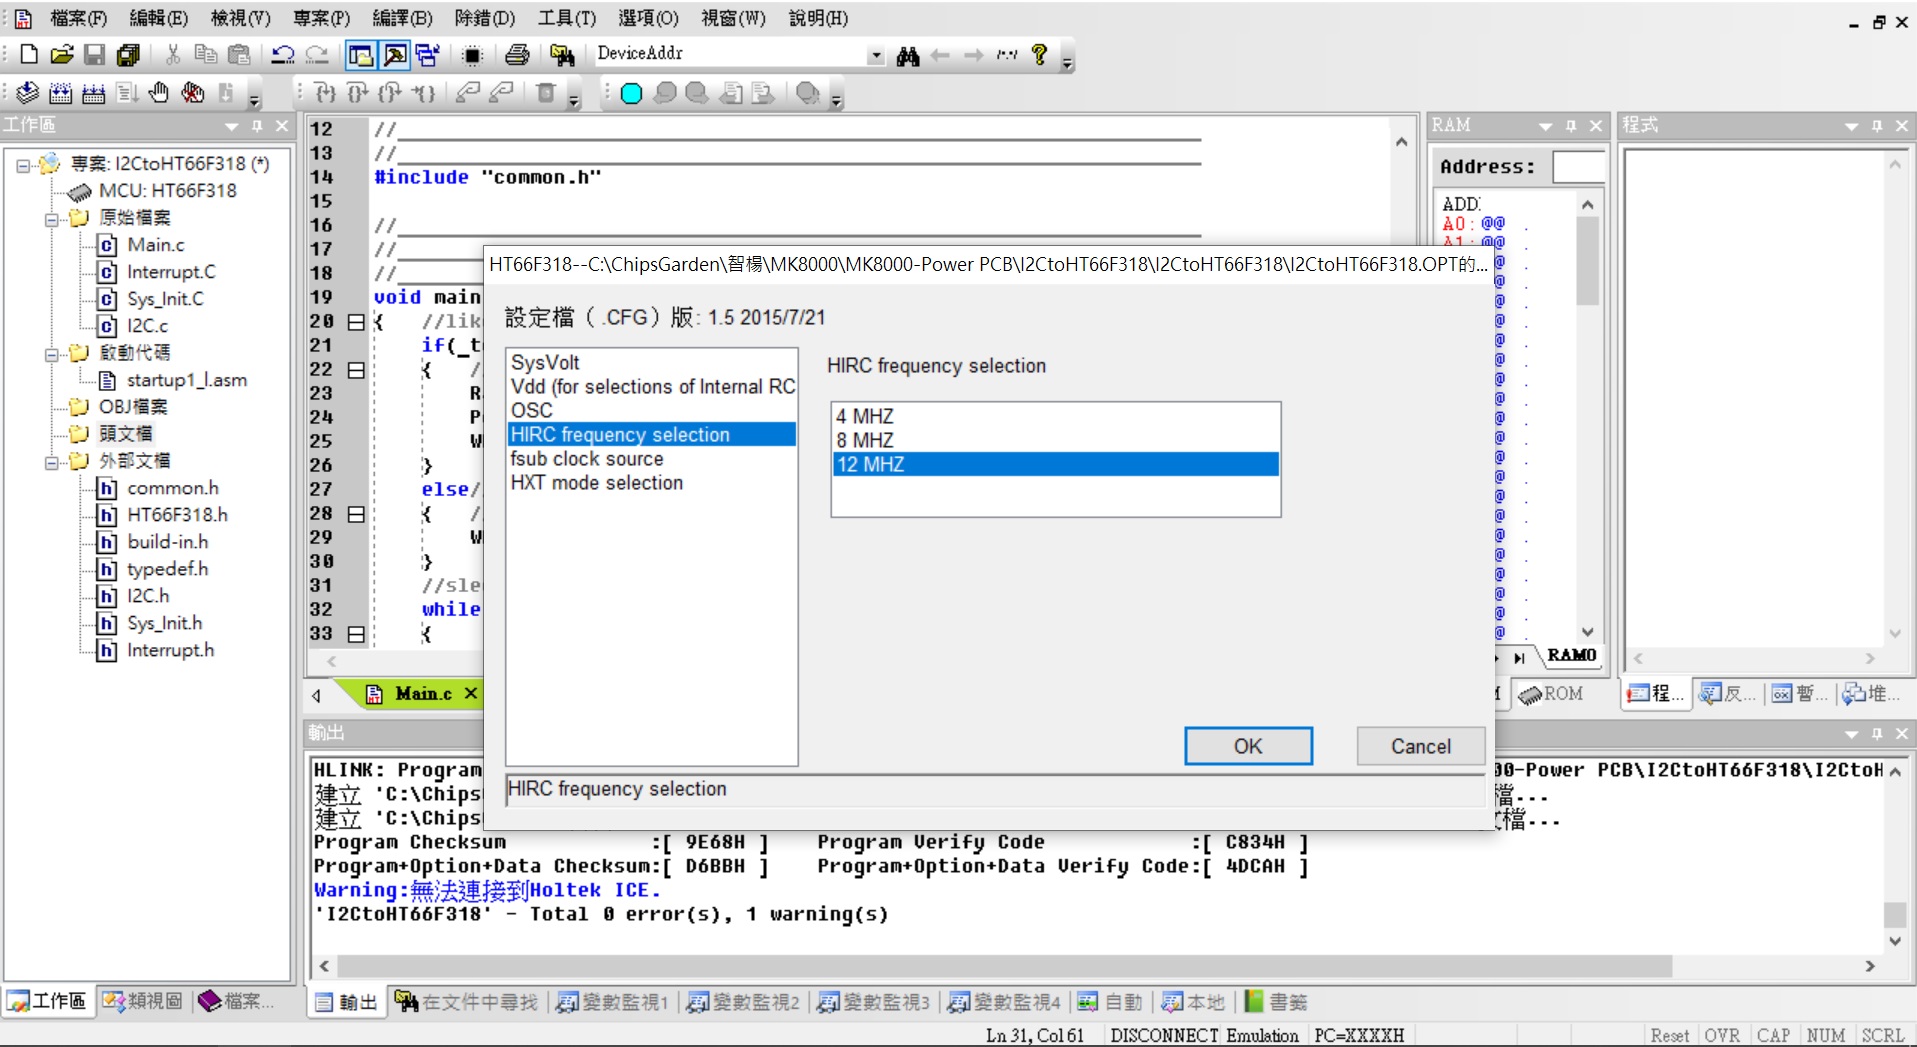Click the build stack icon
The width and height of the screenshot is (1917, 1047).
click(x=27, y=93)
